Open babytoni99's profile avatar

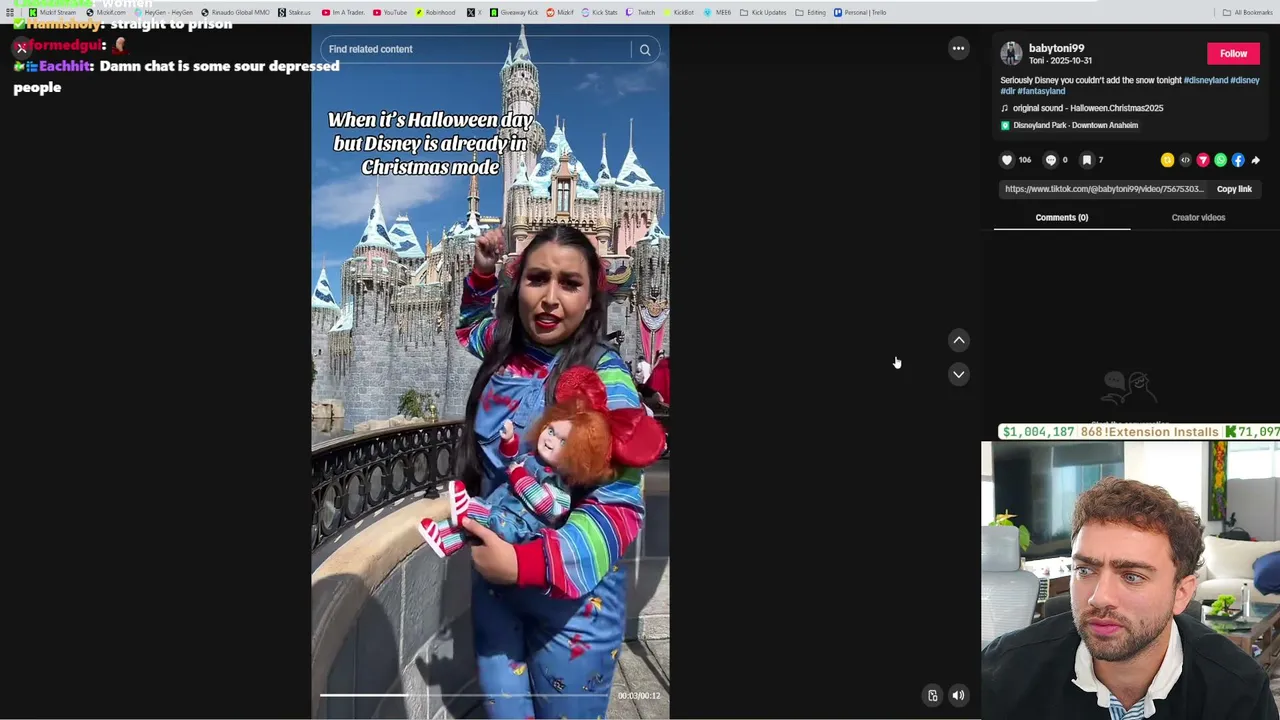pyautogui.click(x=1011, y=53)
